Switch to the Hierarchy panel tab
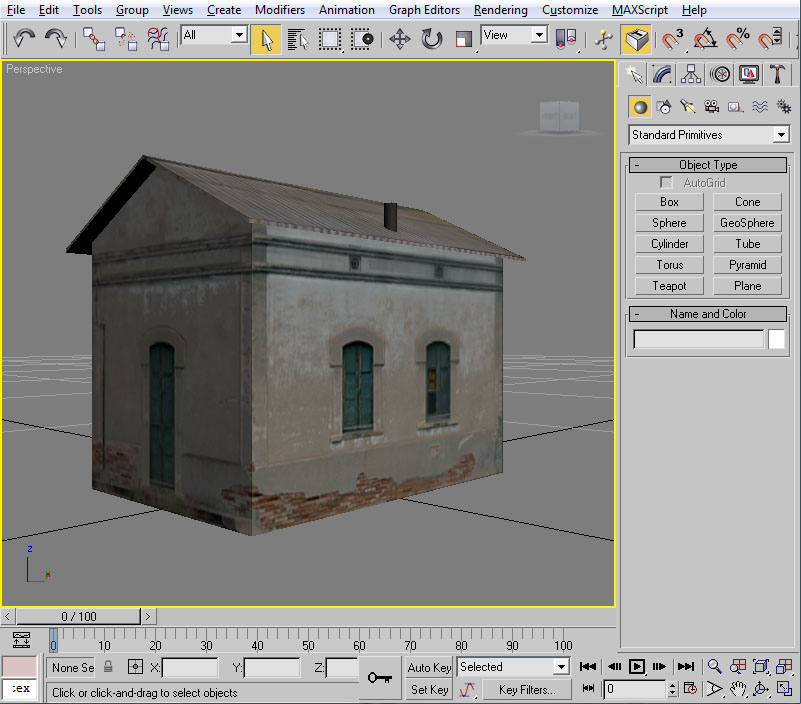Image resolution: width=801 pixels, height=704 pixels. (691, 75)
